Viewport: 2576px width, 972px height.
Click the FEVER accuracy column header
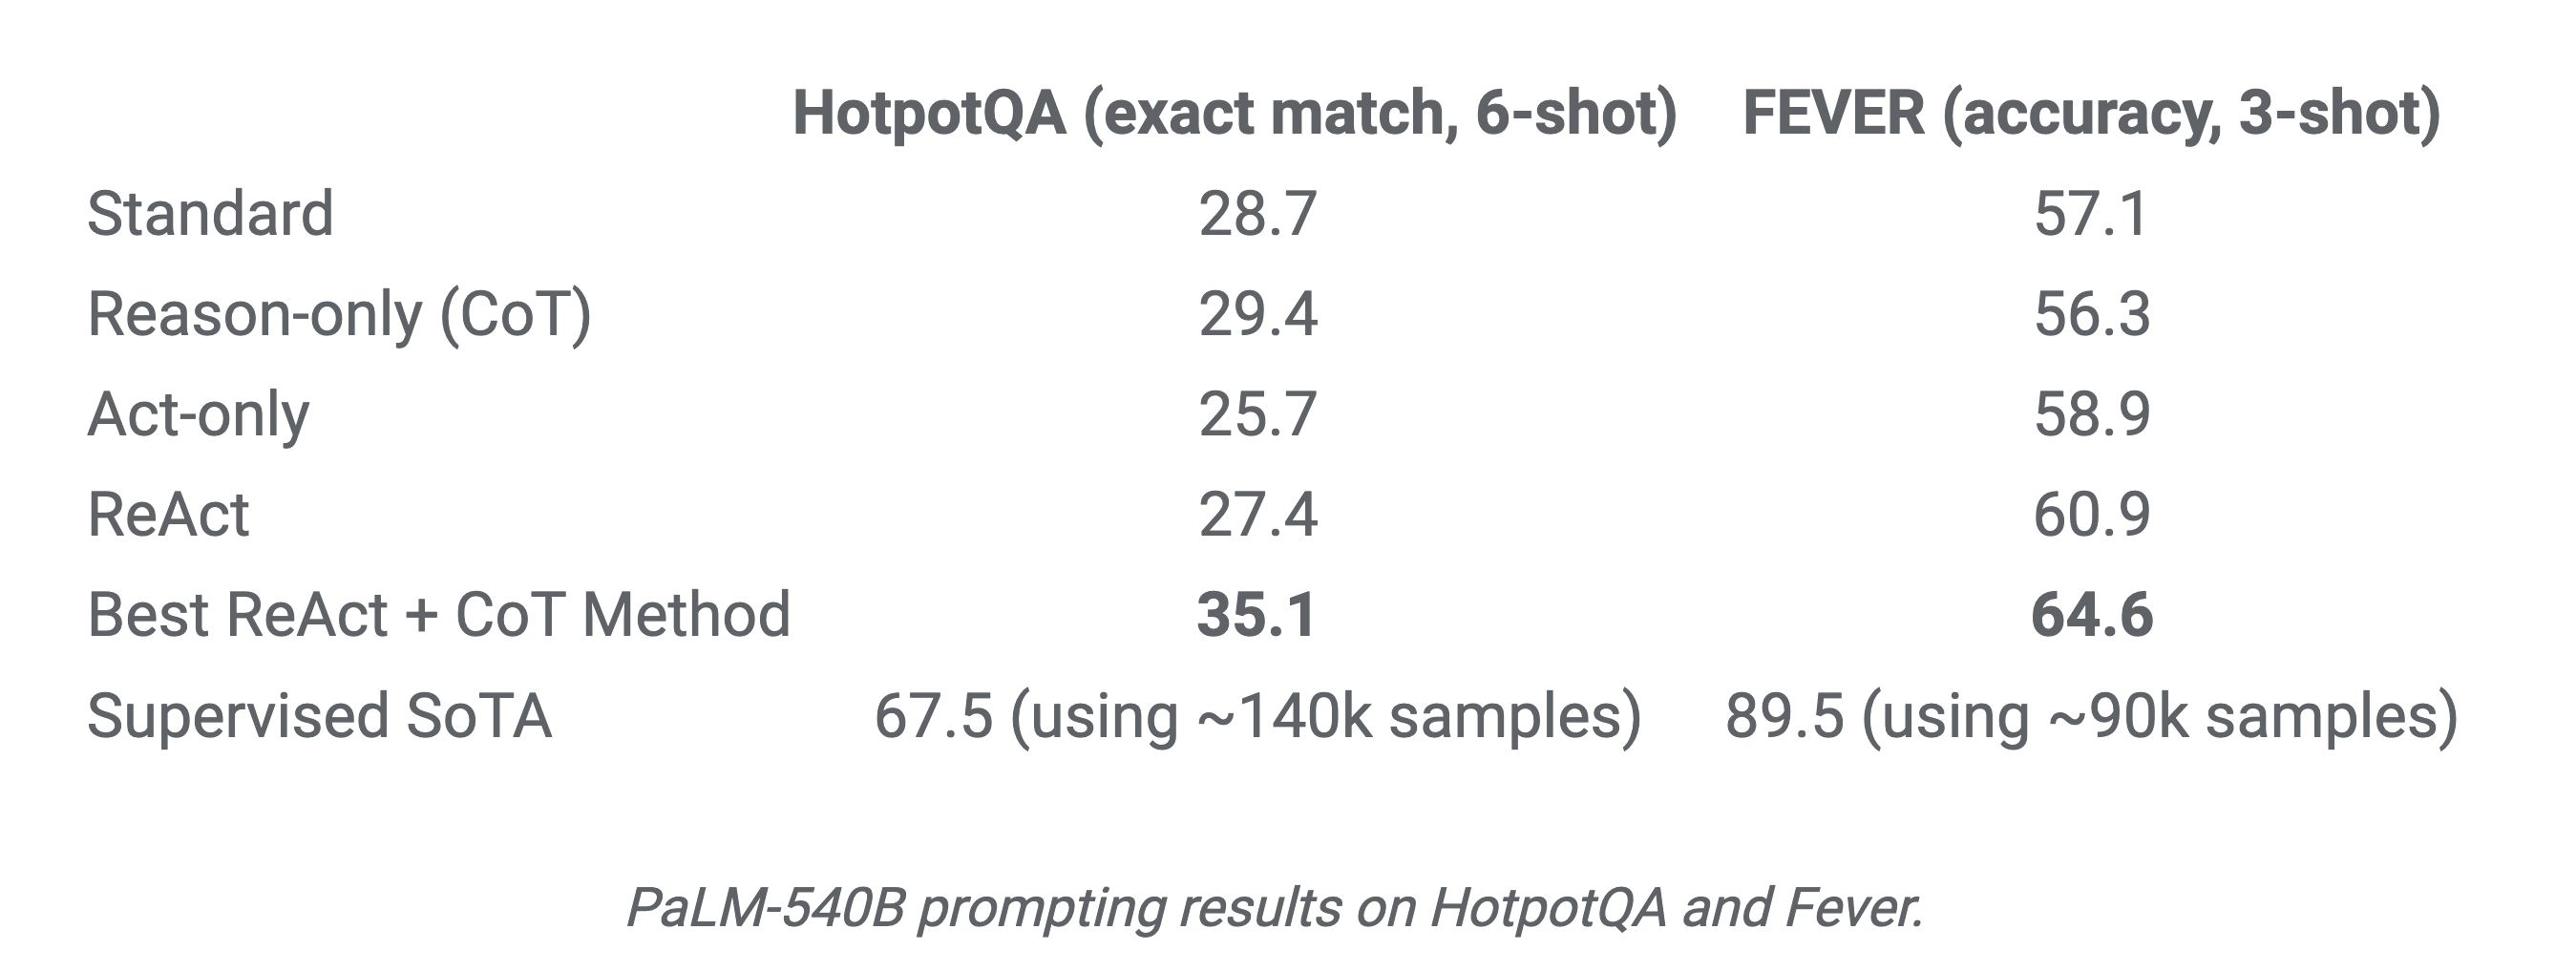pos(2091,113)
